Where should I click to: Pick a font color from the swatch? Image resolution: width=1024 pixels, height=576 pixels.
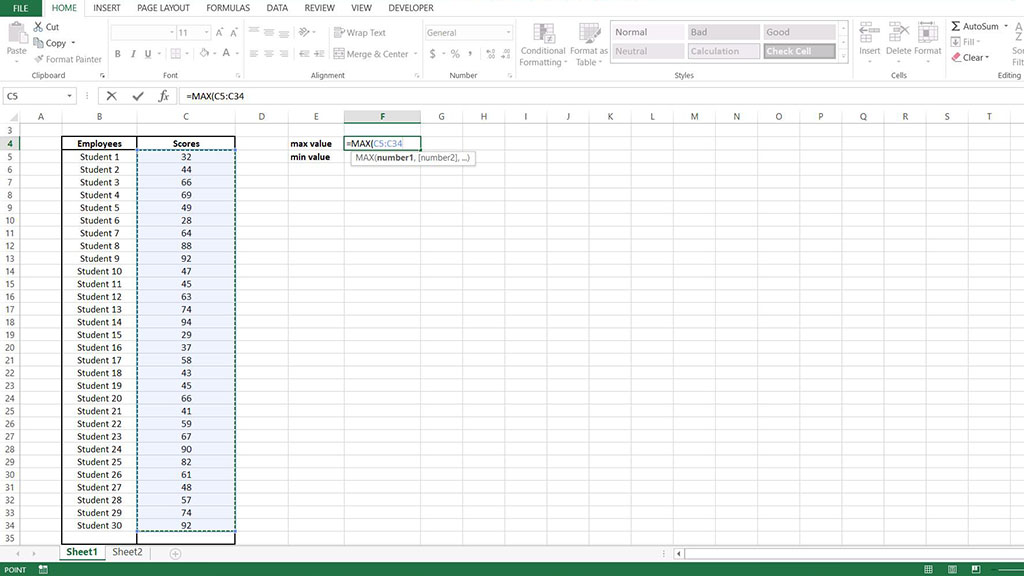[224, 55]
